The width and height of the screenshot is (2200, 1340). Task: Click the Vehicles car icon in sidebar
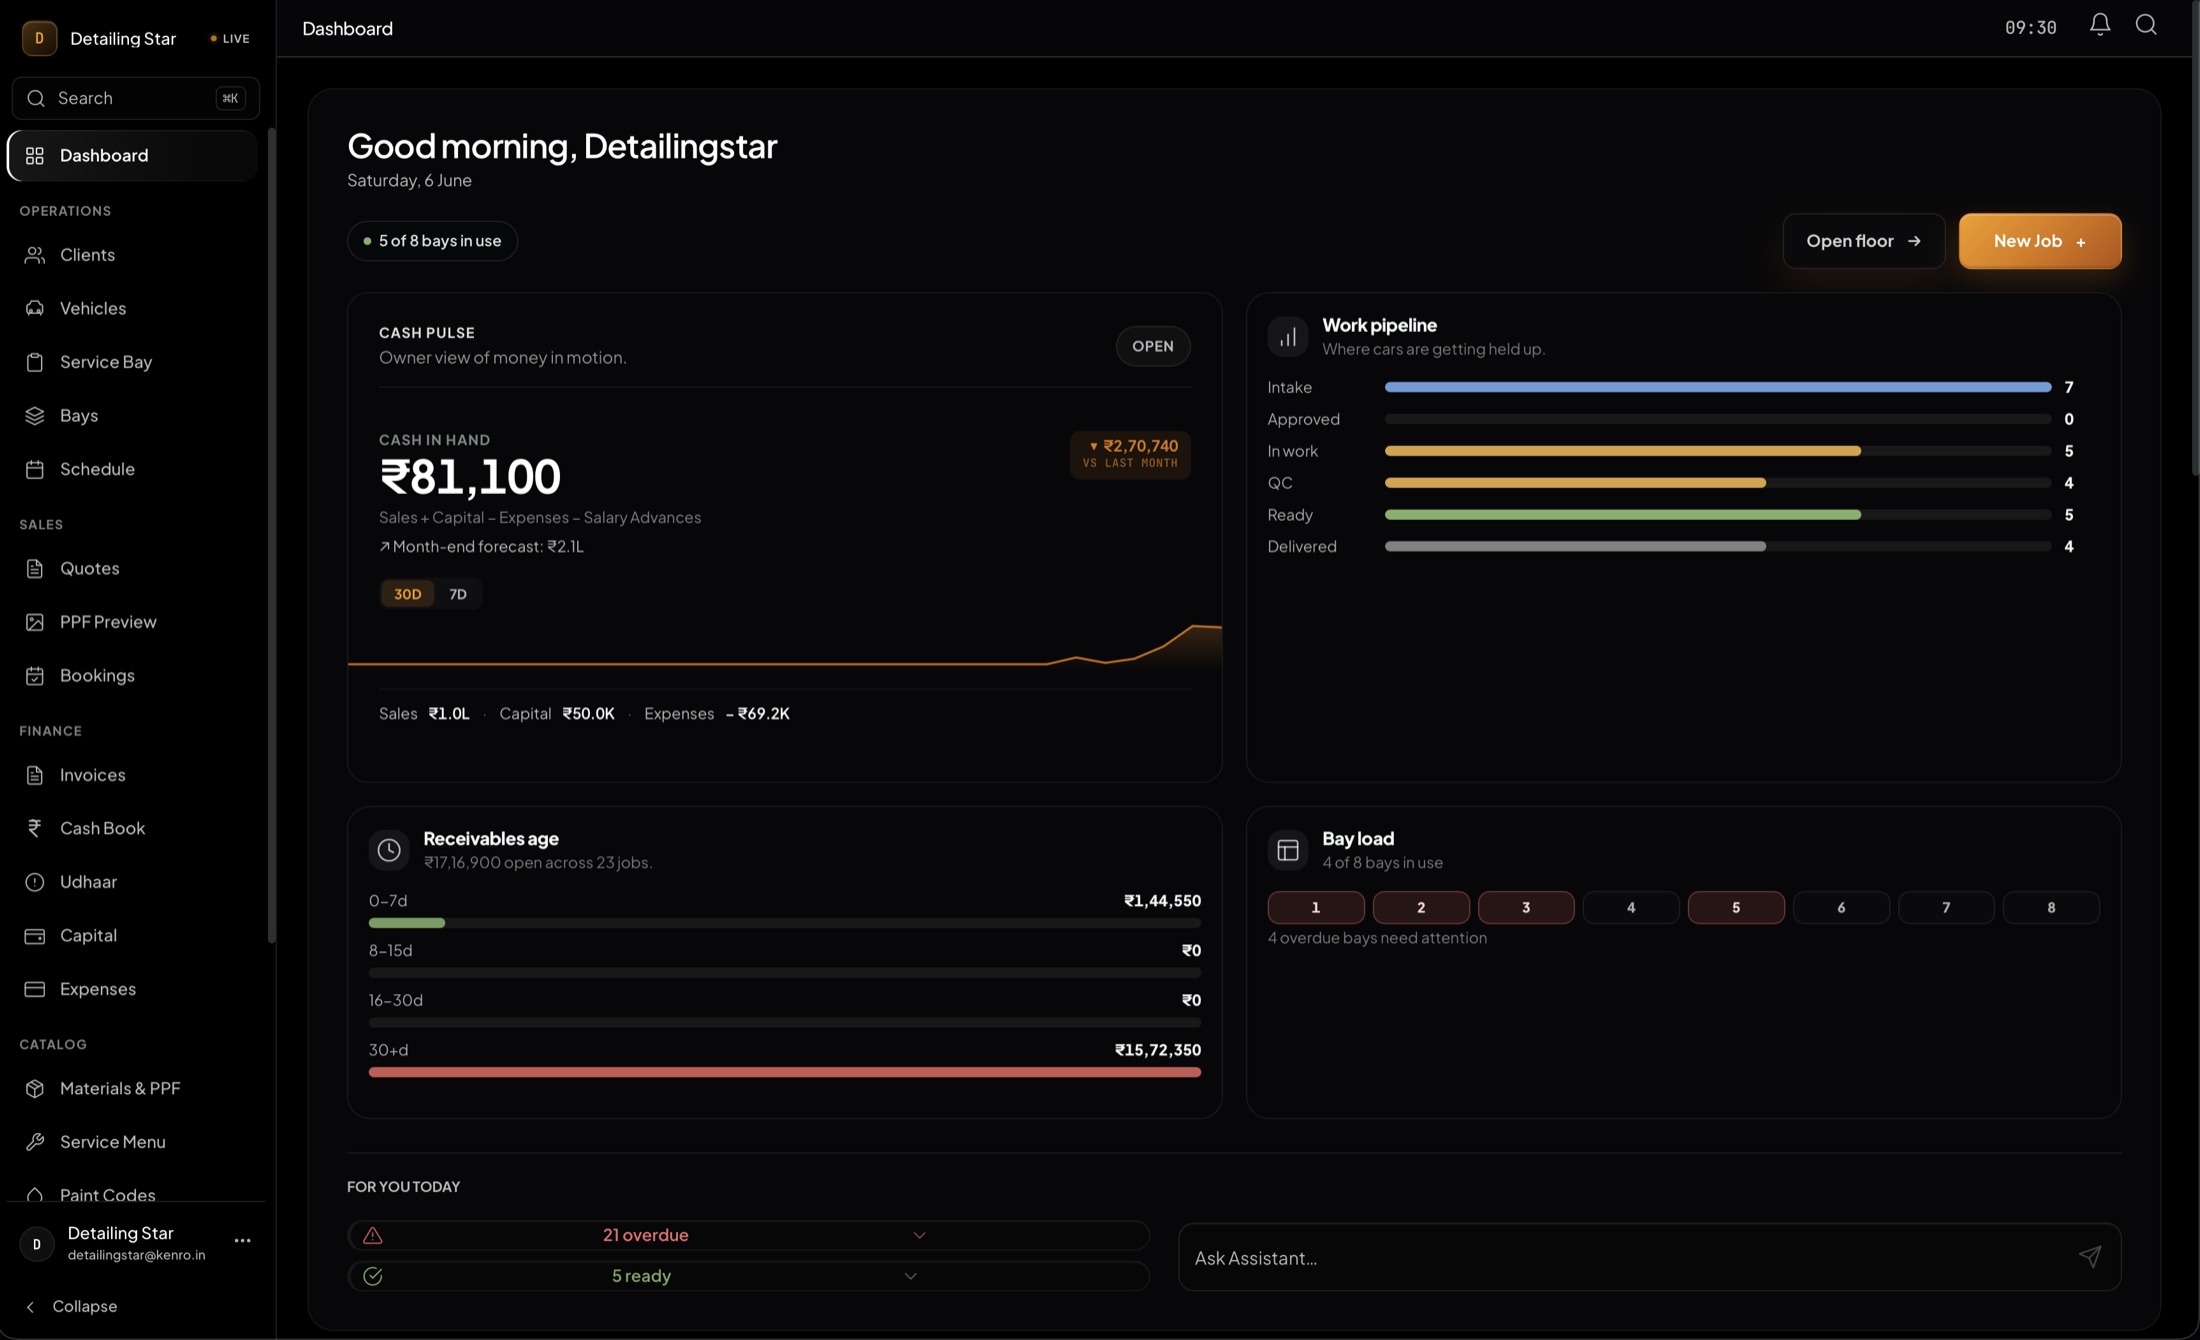point(35,308)
